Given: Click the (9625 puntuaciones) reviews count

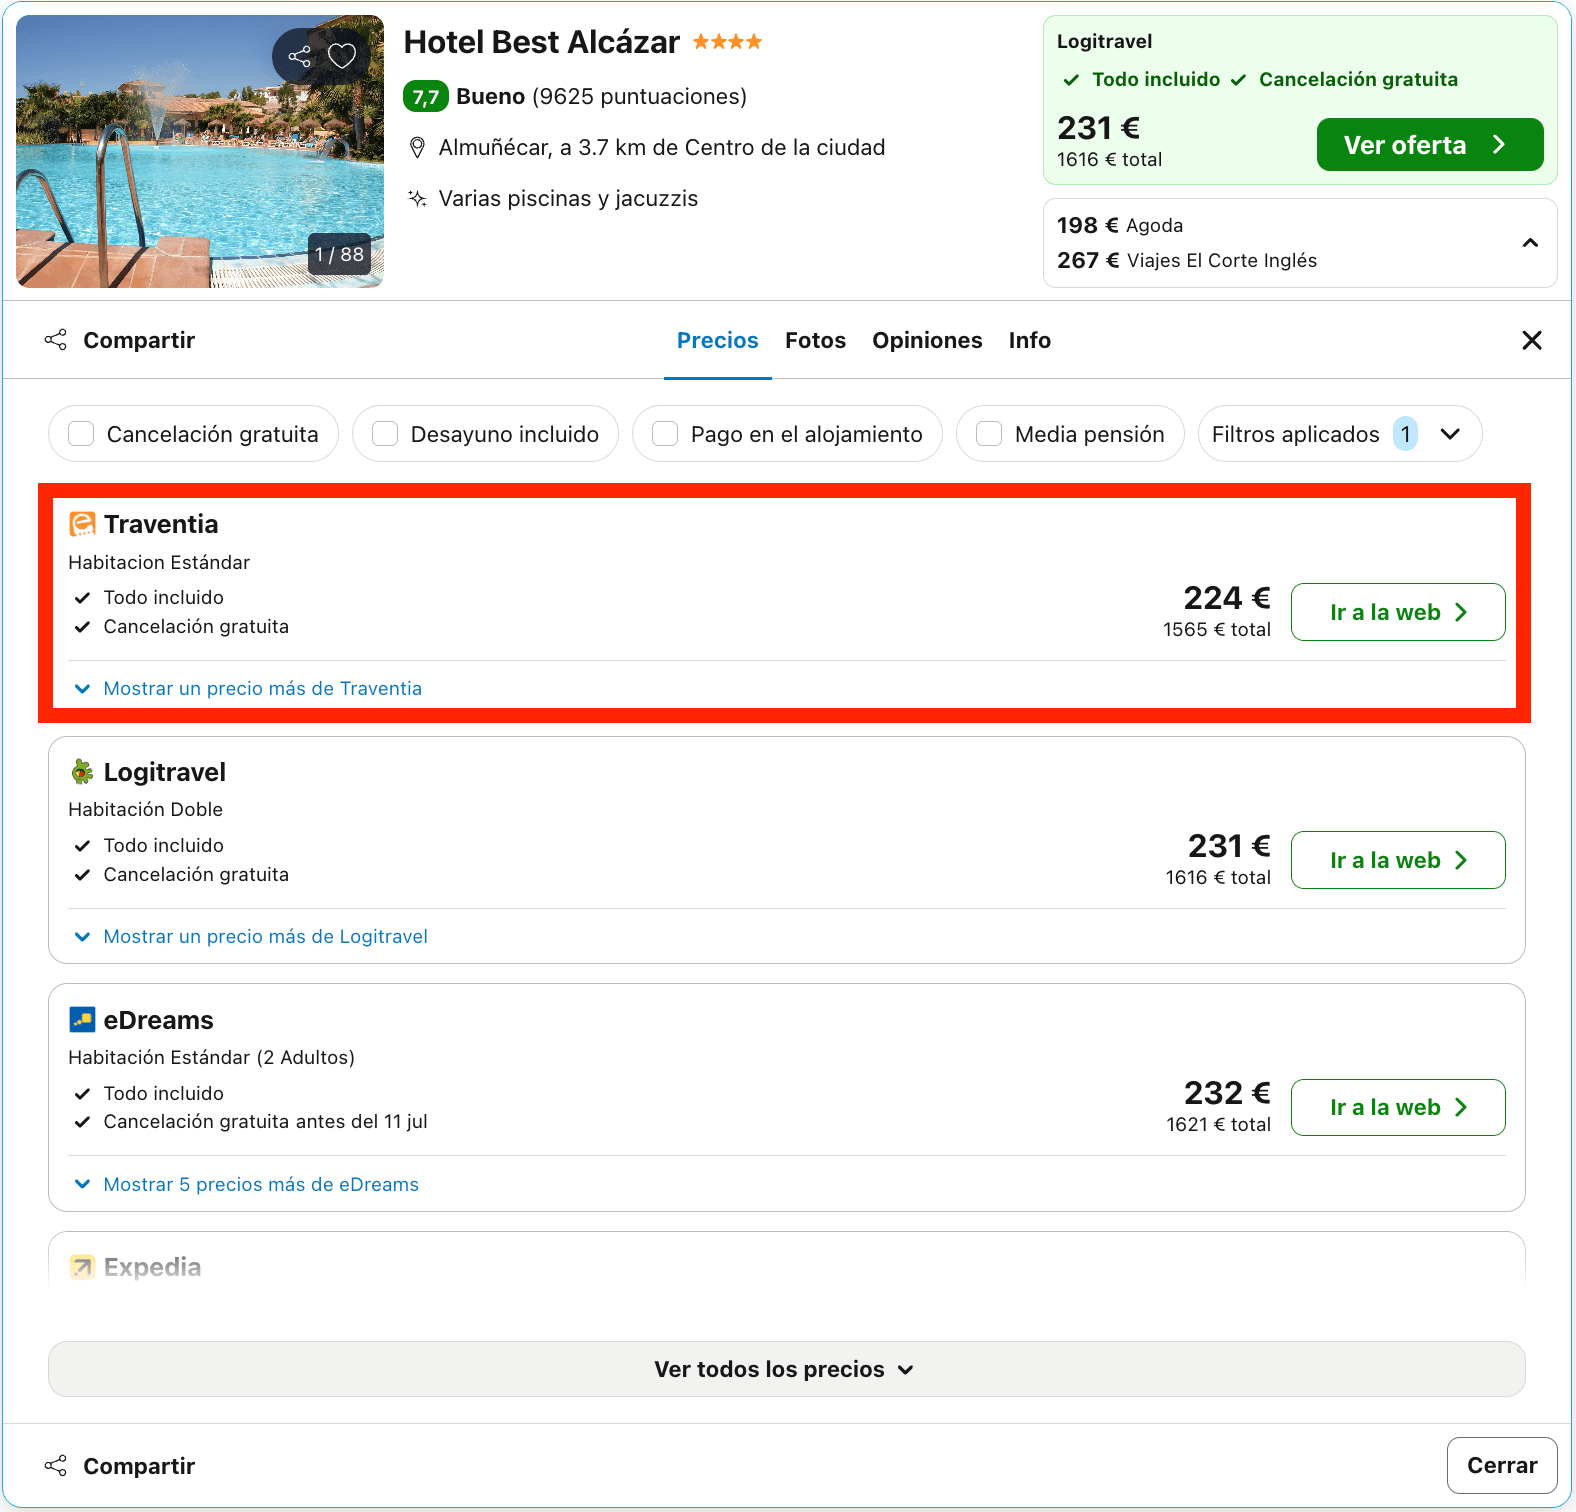Looking at the screenshot, I should point(640,97).
